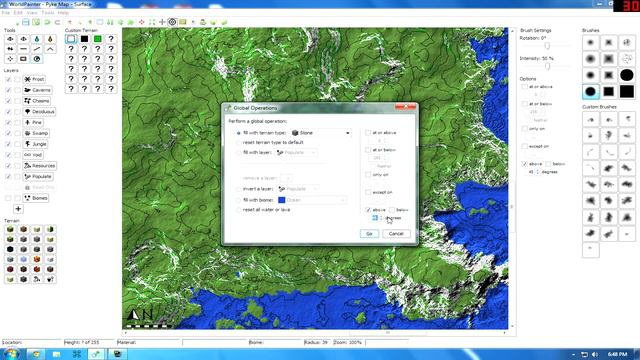Select the Pine layer button

click(x=33, y=122)
